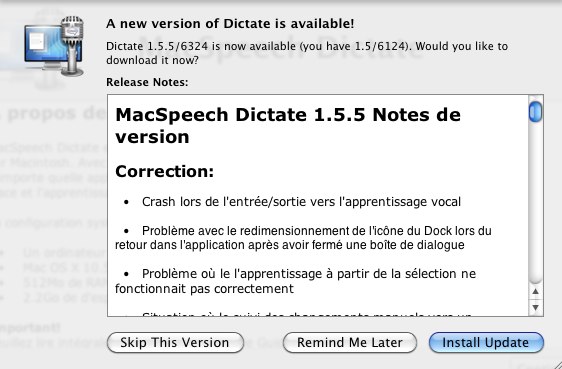Click the 'apprentissage à partir de la sélection' bullet
Image resolution: width=562 pixels, height=369 pixels.
(296, 281)
